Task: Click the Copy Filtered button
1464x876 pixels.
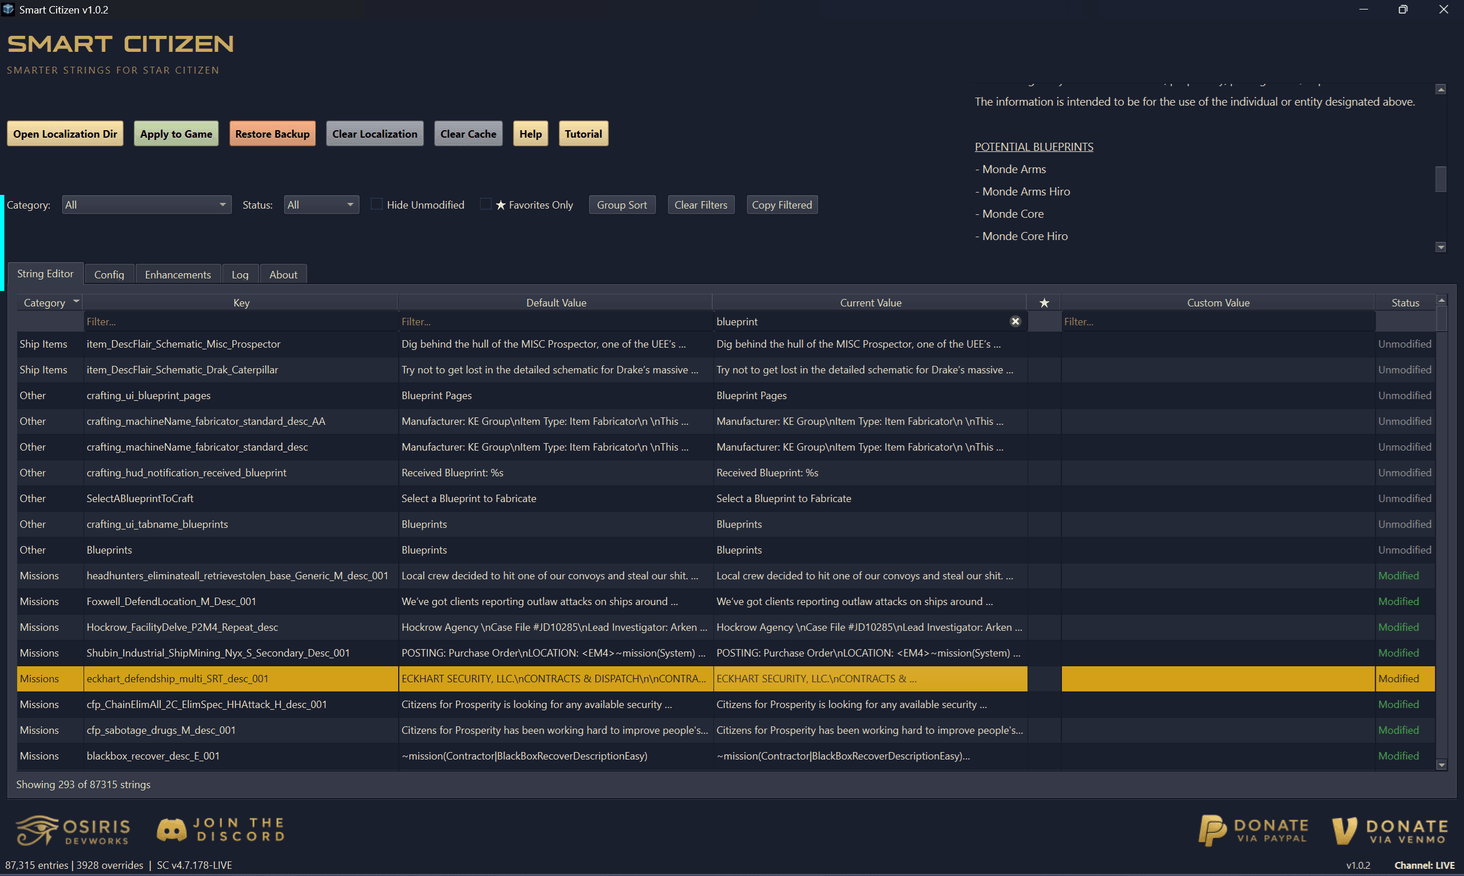Action: click(782, 205)
